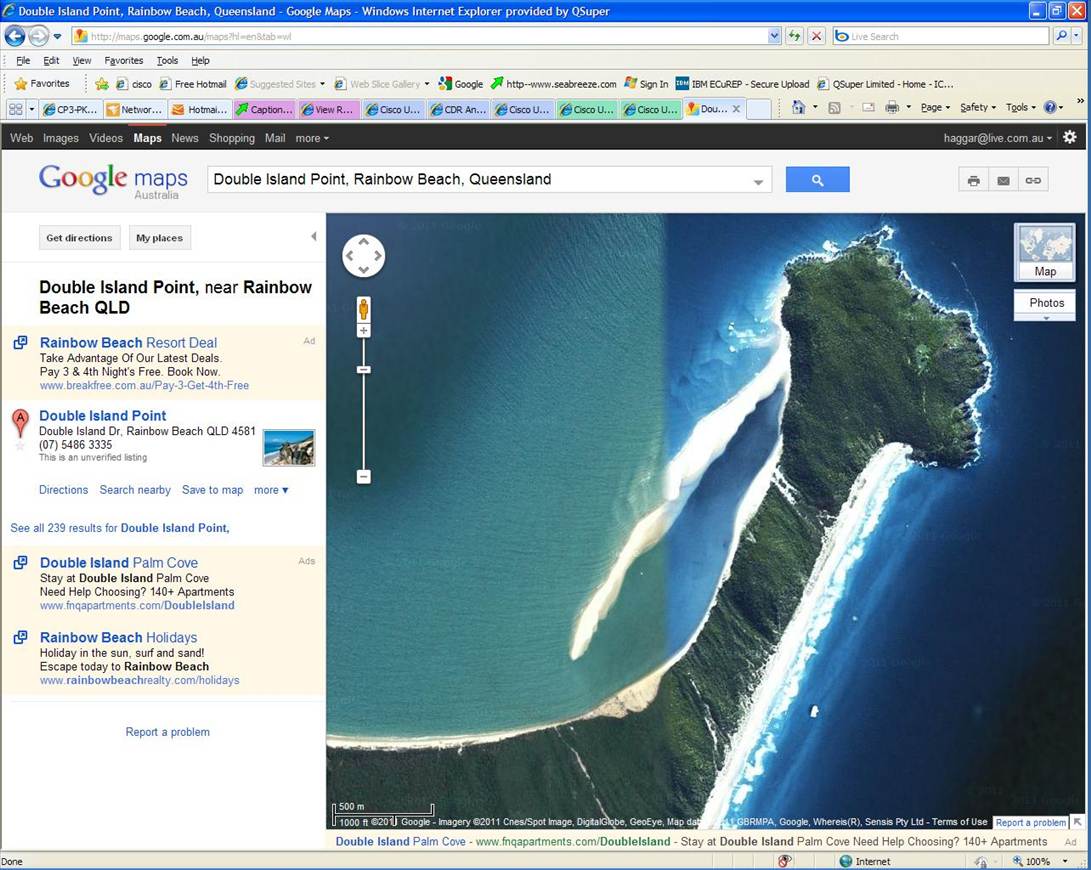Open the Favorites menu in menu bar
Image resolution: width=1091 pixels, height=870 pixels.
(124, 60)
